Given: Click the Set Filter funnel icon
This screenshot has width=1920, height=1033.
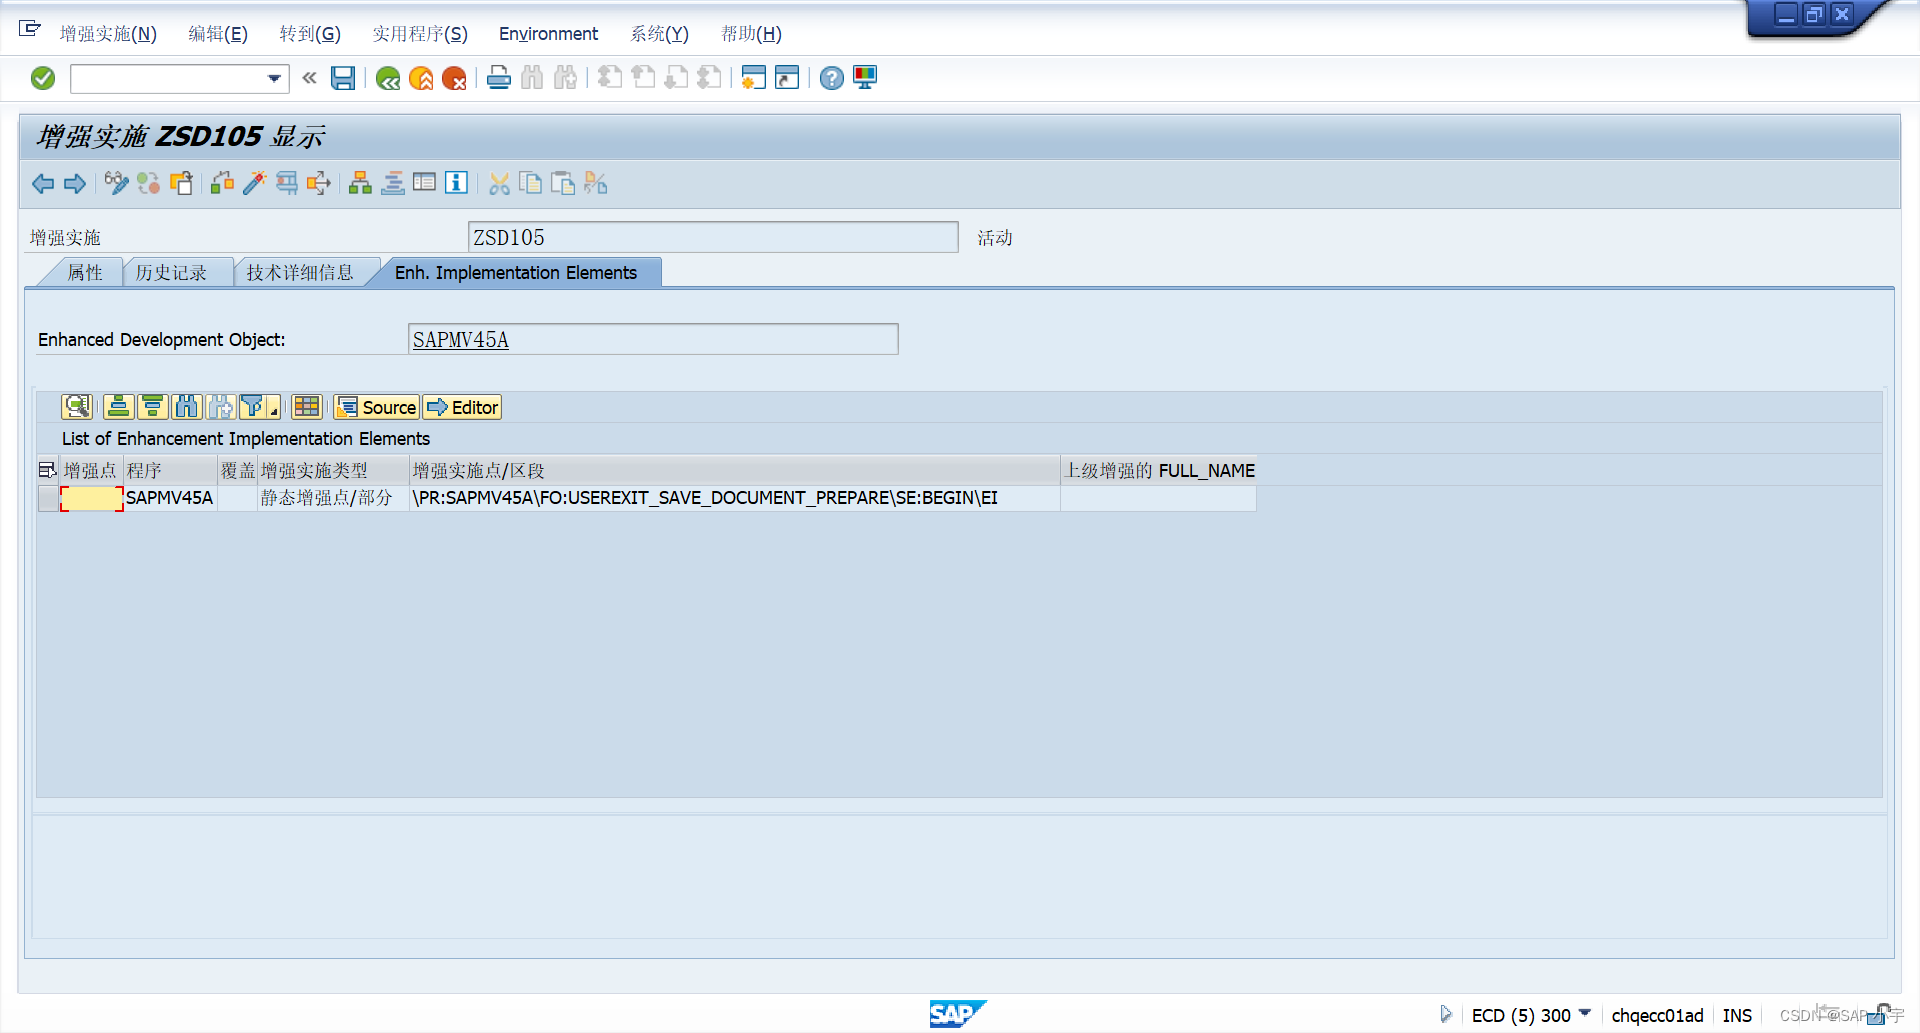Looking at the screenshot, I should coord(252,407).
